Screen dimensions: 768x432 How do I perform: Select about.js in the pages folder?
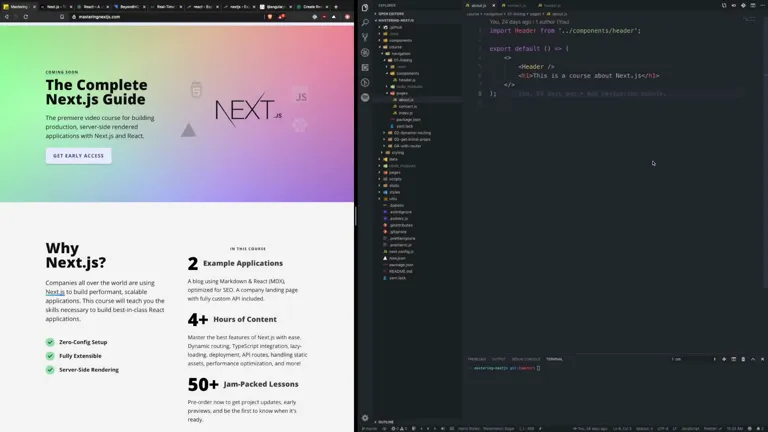coord(406,99)
